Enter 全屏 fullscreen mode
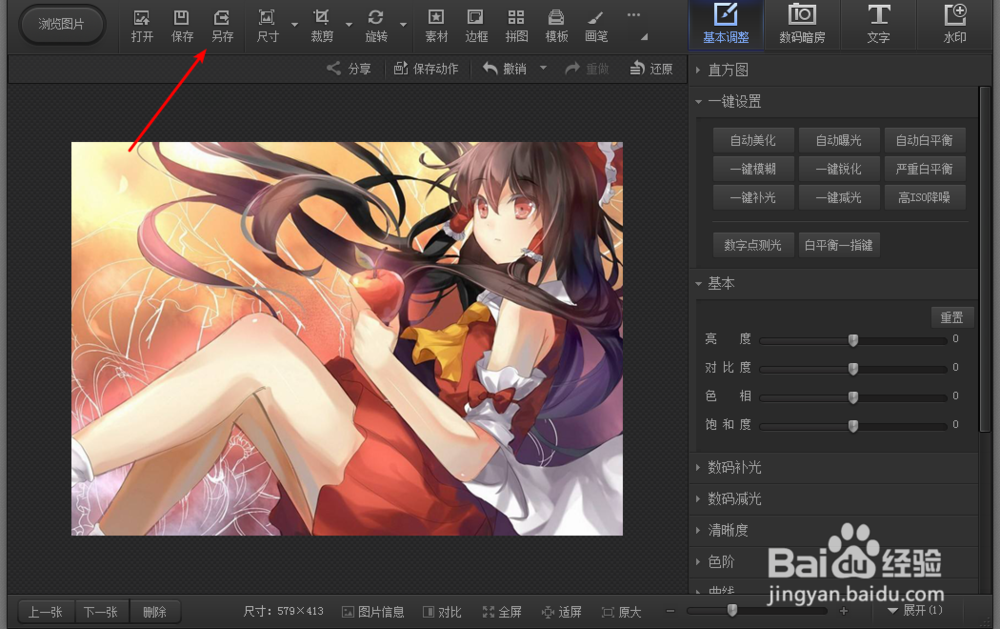The image size is (1000, 629). pos(502,612)
